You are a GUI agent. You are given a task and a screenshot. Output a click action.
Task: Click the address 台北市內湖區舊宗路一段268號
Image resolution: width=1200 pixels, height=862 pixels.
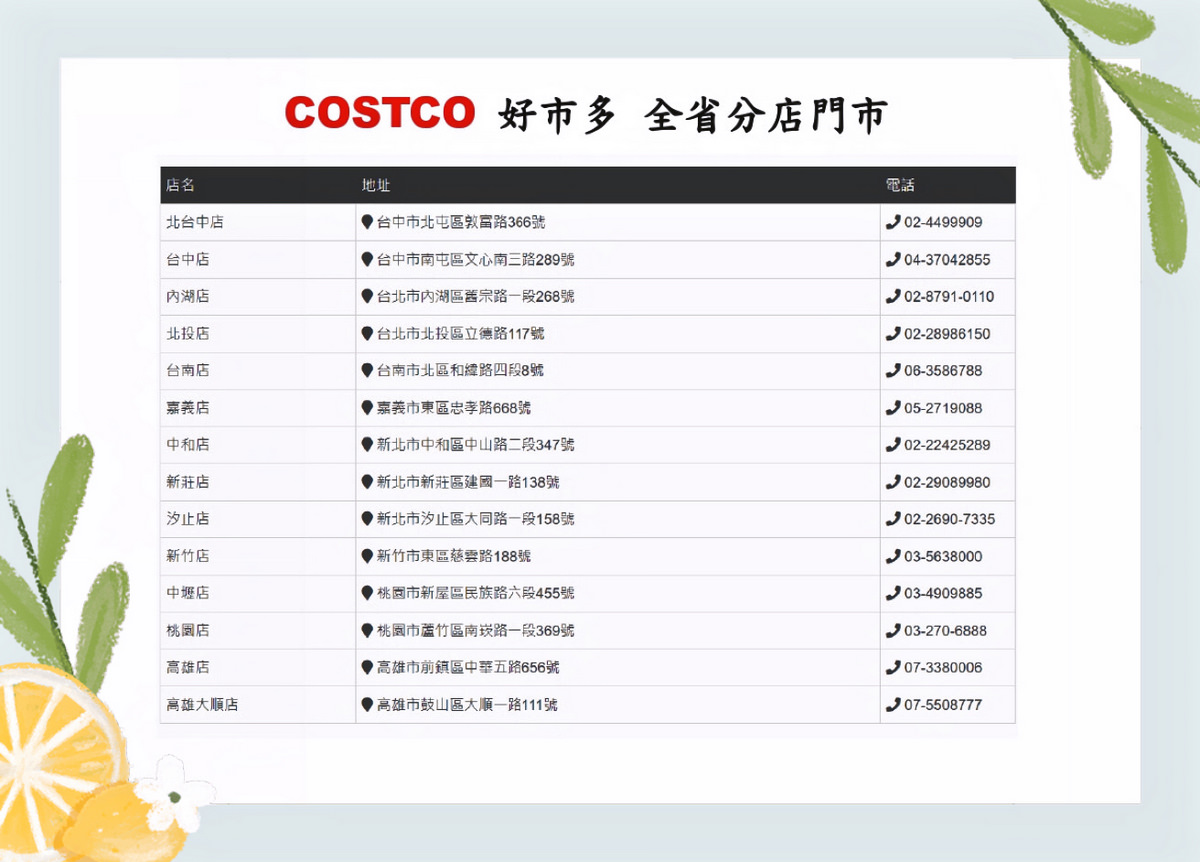[476, 296]
